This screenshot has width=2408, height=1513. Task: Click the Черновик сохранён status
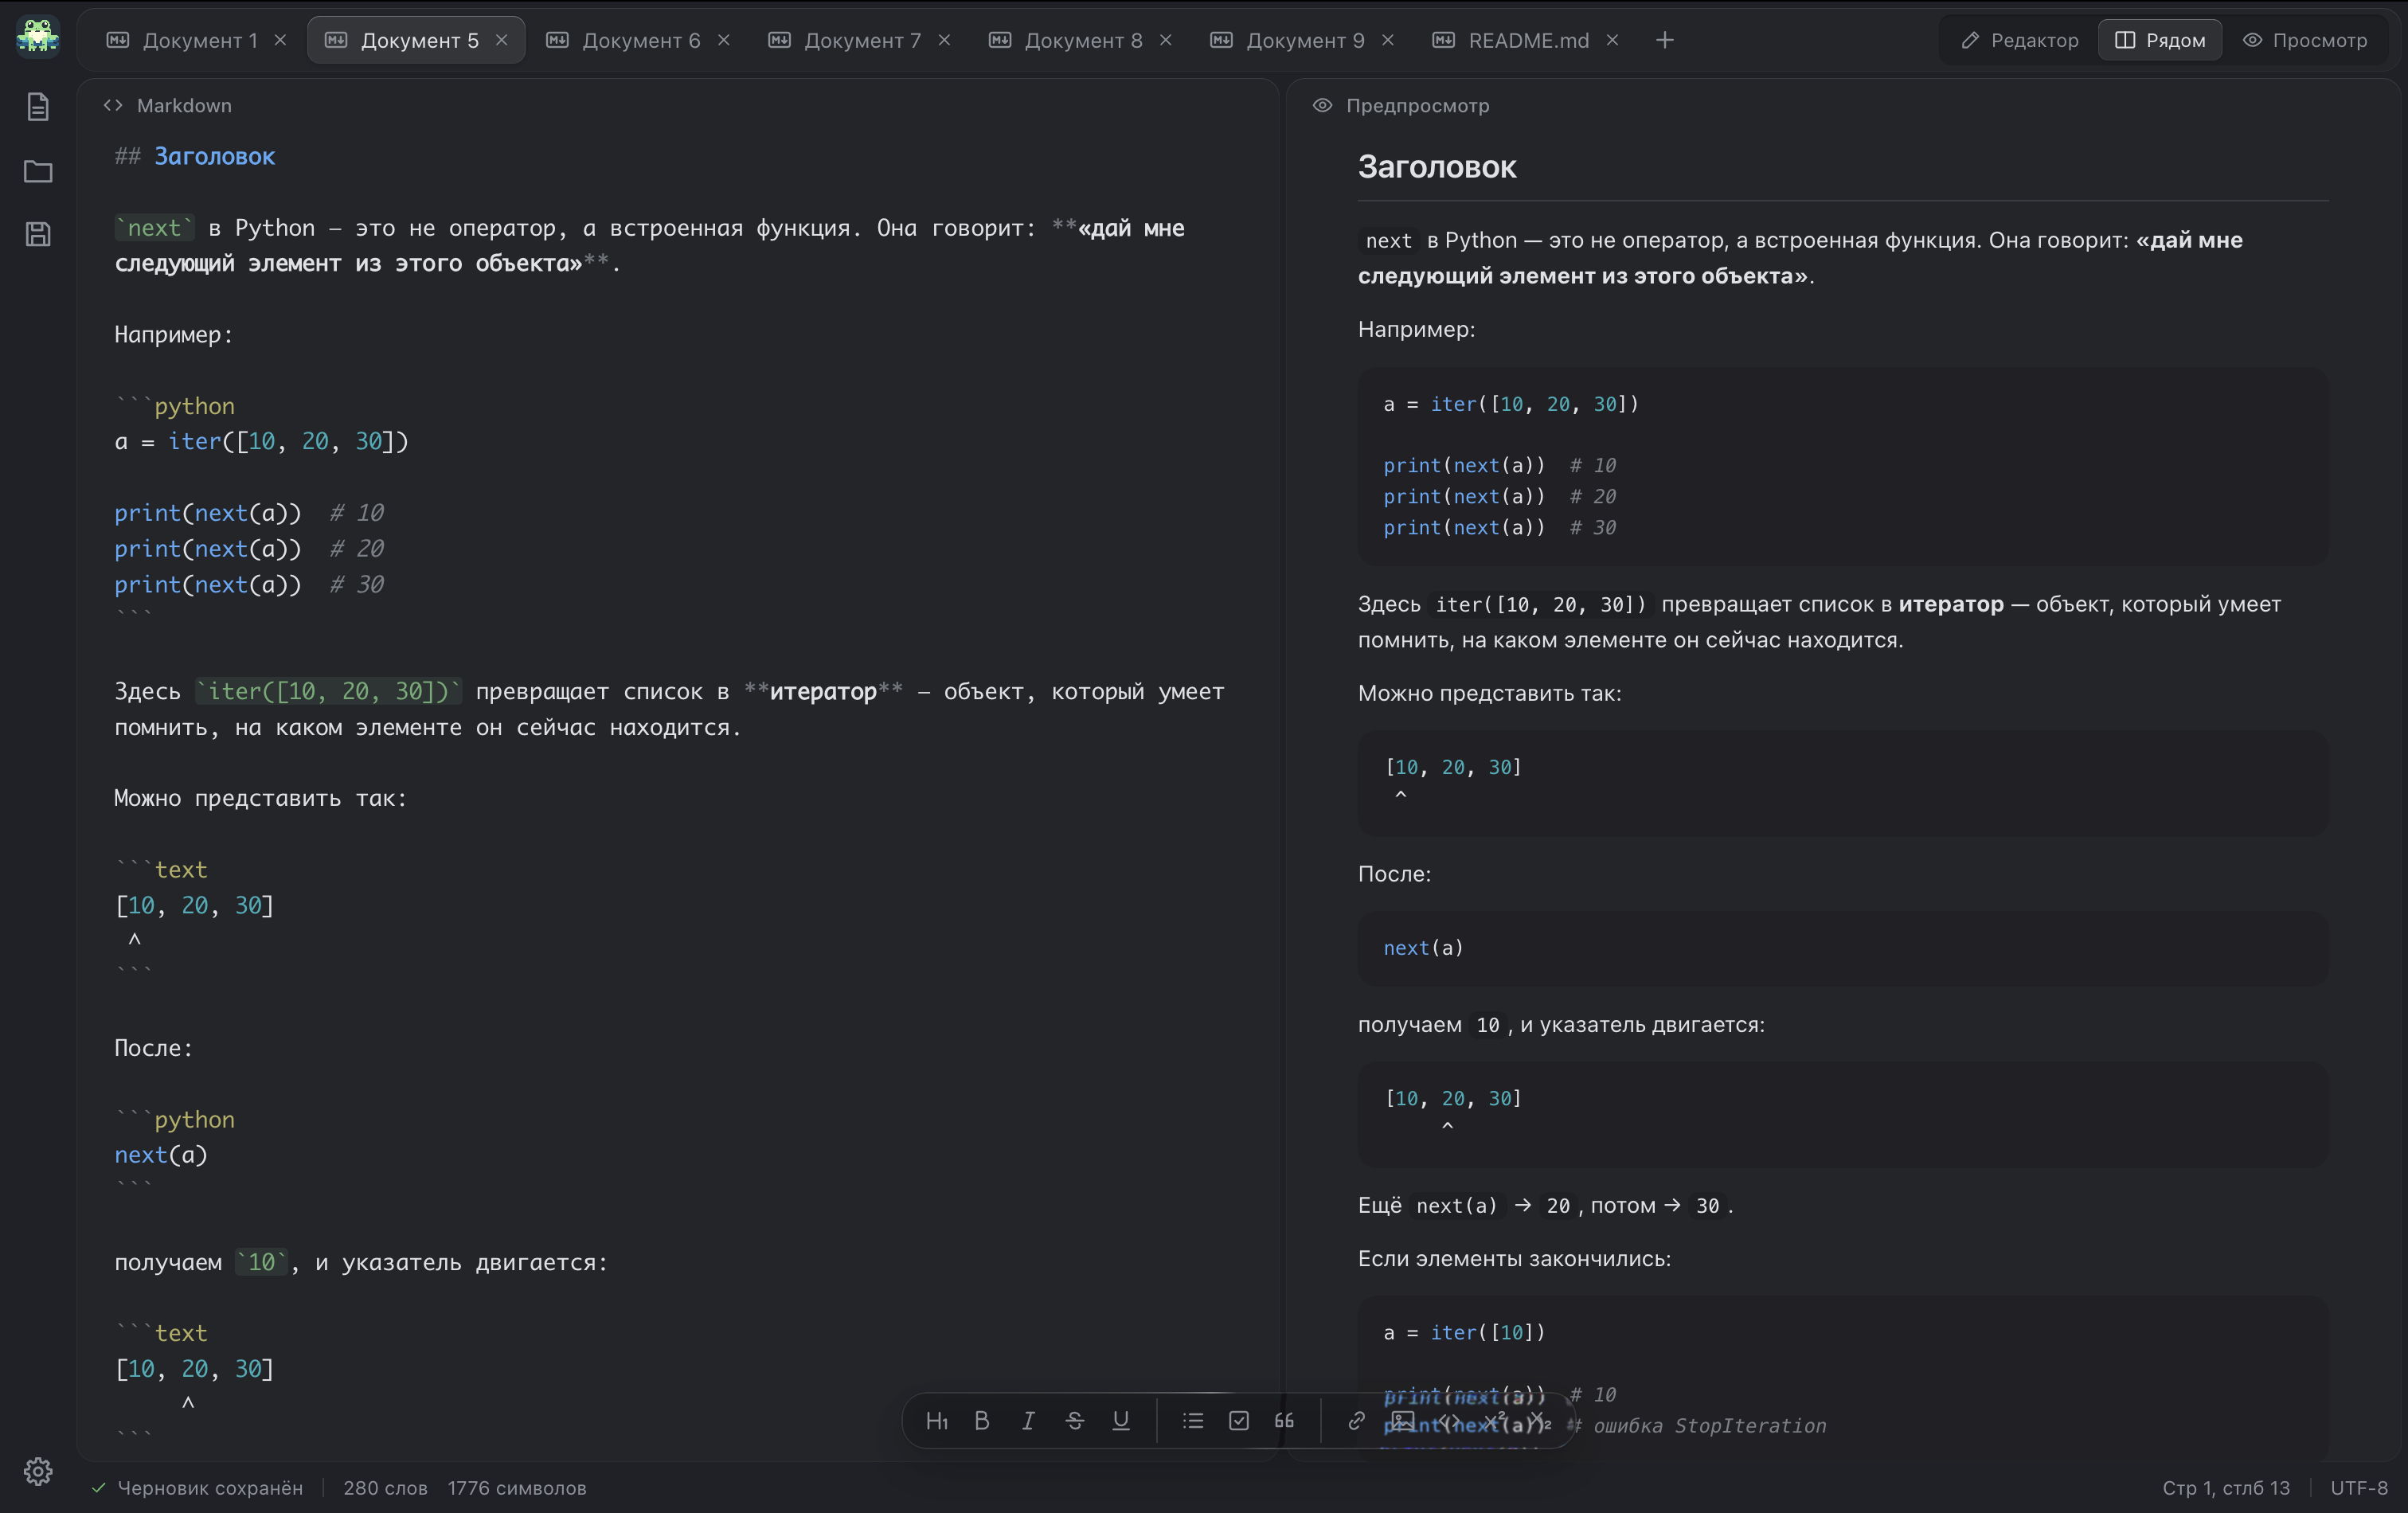197,1488
